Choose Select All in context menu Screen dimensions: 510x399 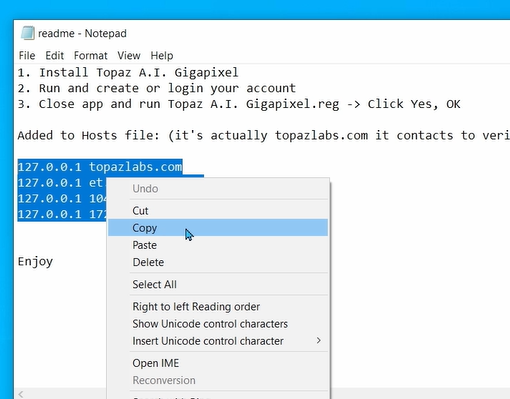coord(218,284)
